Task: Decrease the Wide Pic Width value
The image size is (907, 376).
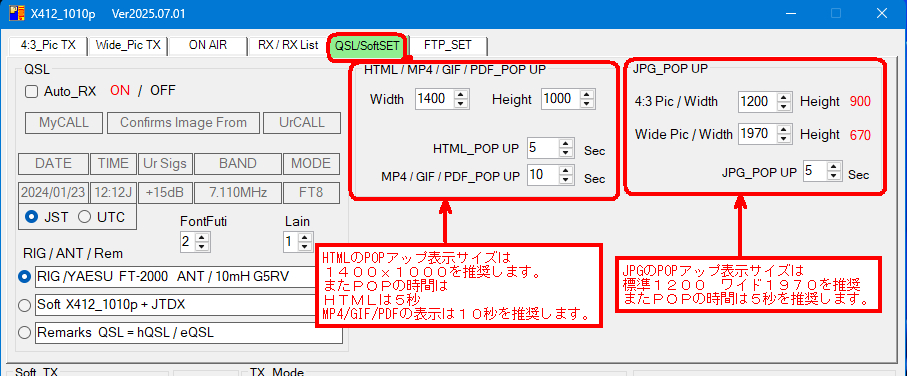Action: click(x=784, y=139)
